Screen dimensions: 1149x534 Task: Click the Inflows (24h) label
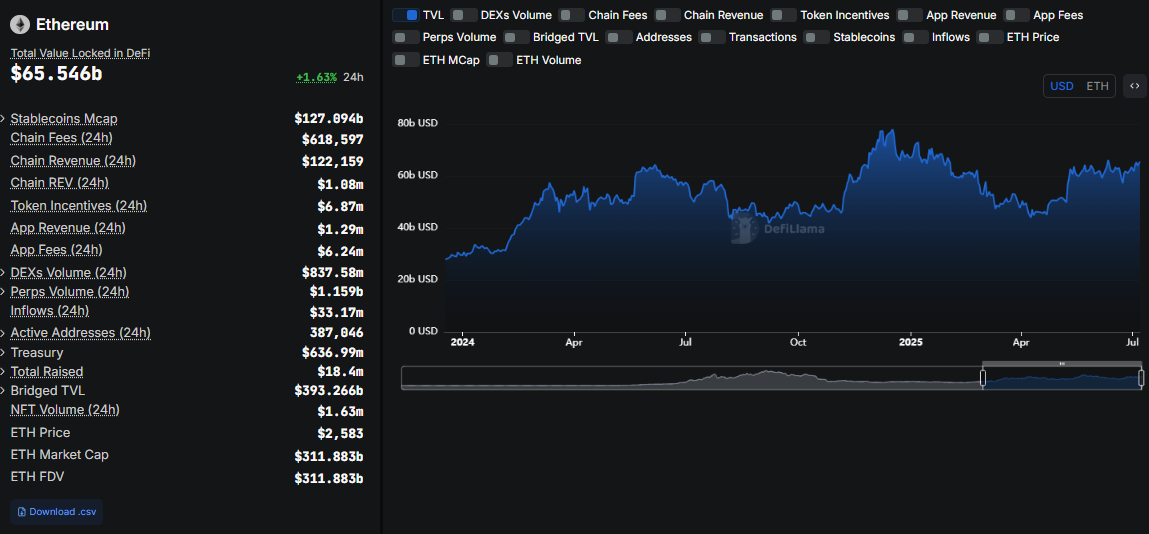50,311
